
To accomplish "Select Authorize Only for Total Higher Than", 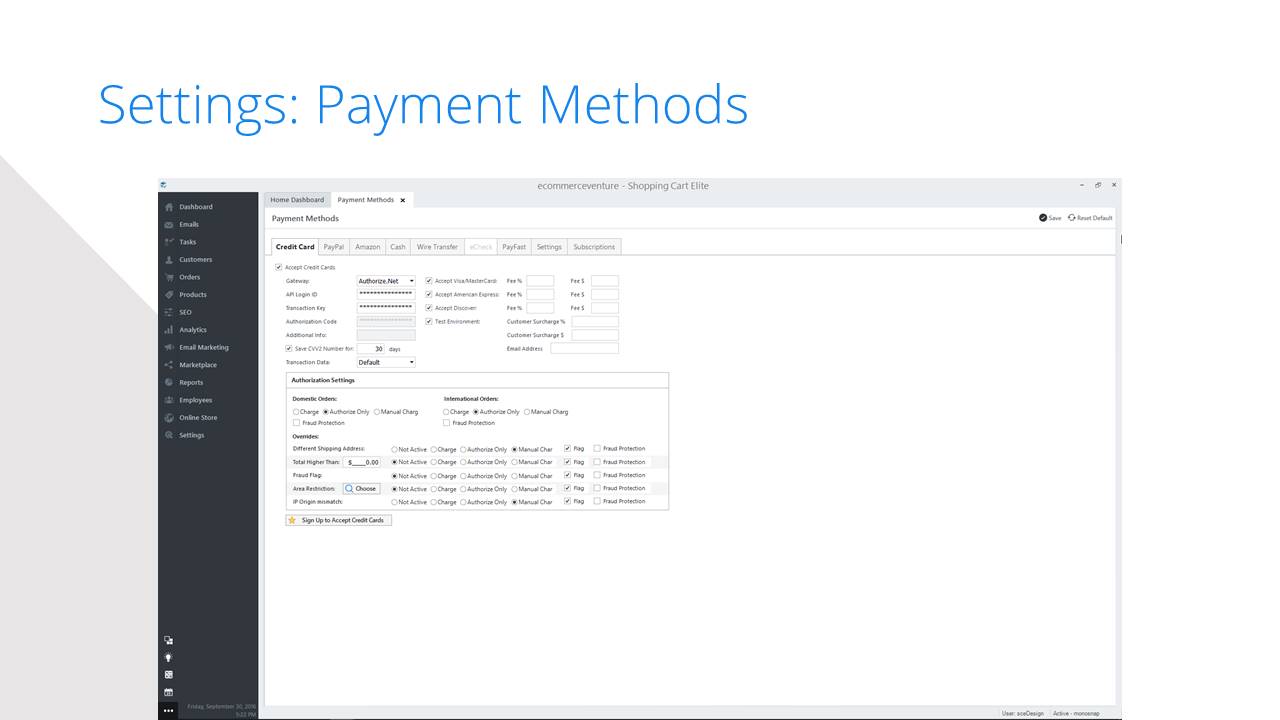I will (464, 462).
